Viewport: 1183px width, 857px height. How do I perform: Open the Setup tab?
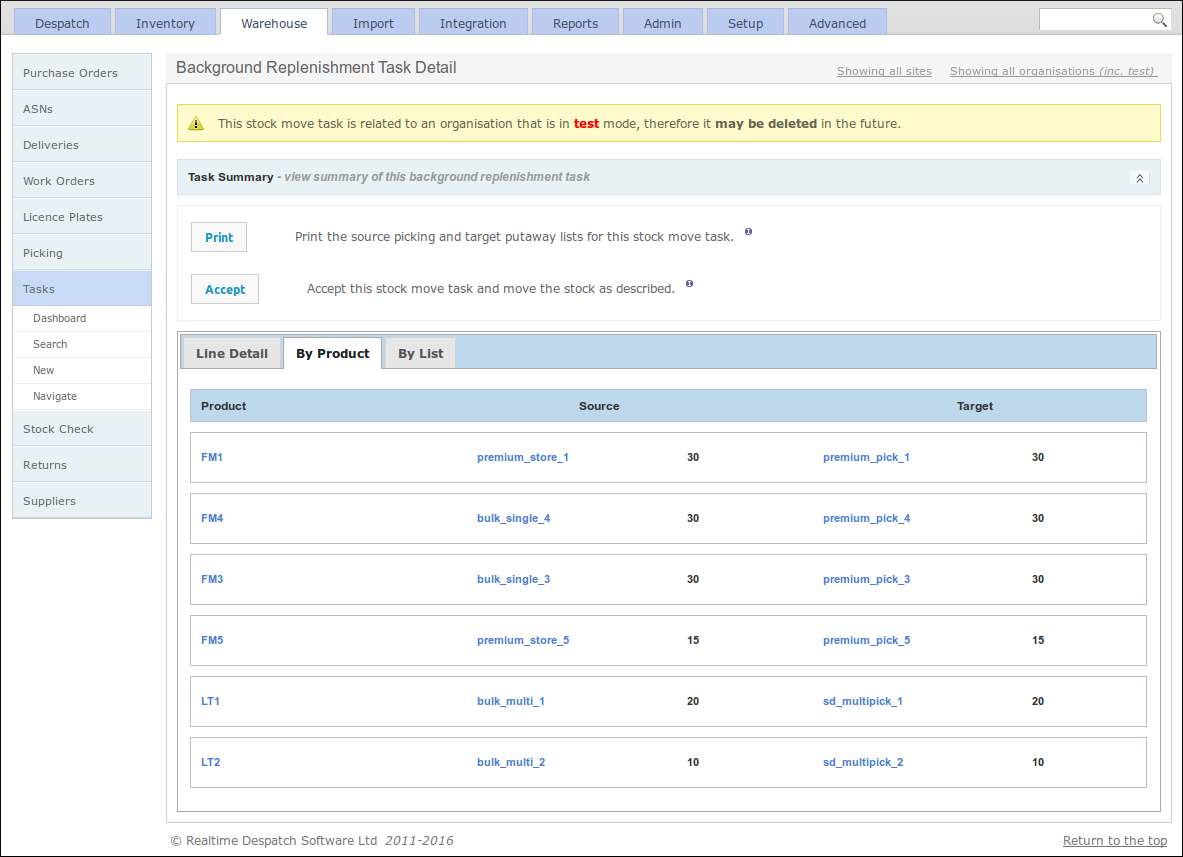pos(745,23)
